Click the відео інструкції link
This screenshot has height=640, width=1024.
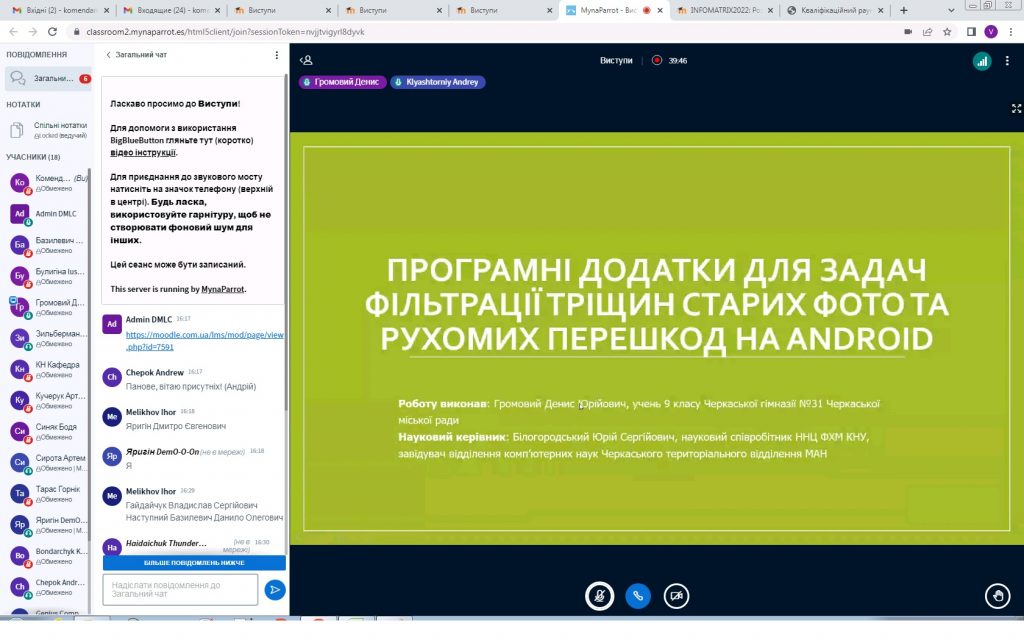(143, 153)
